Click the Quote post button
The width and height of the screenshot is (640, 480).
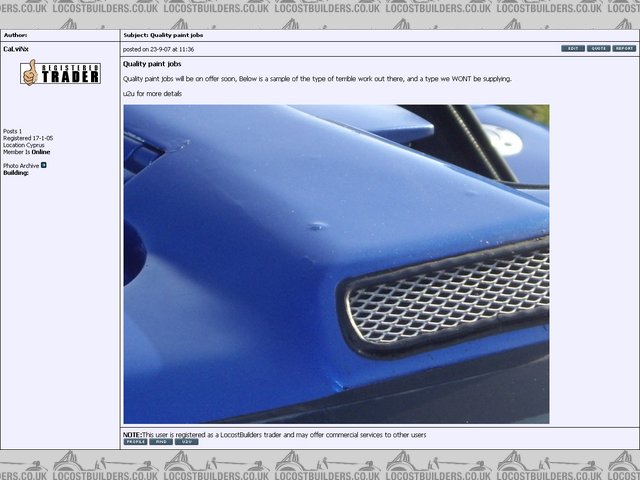click(598, 48)
